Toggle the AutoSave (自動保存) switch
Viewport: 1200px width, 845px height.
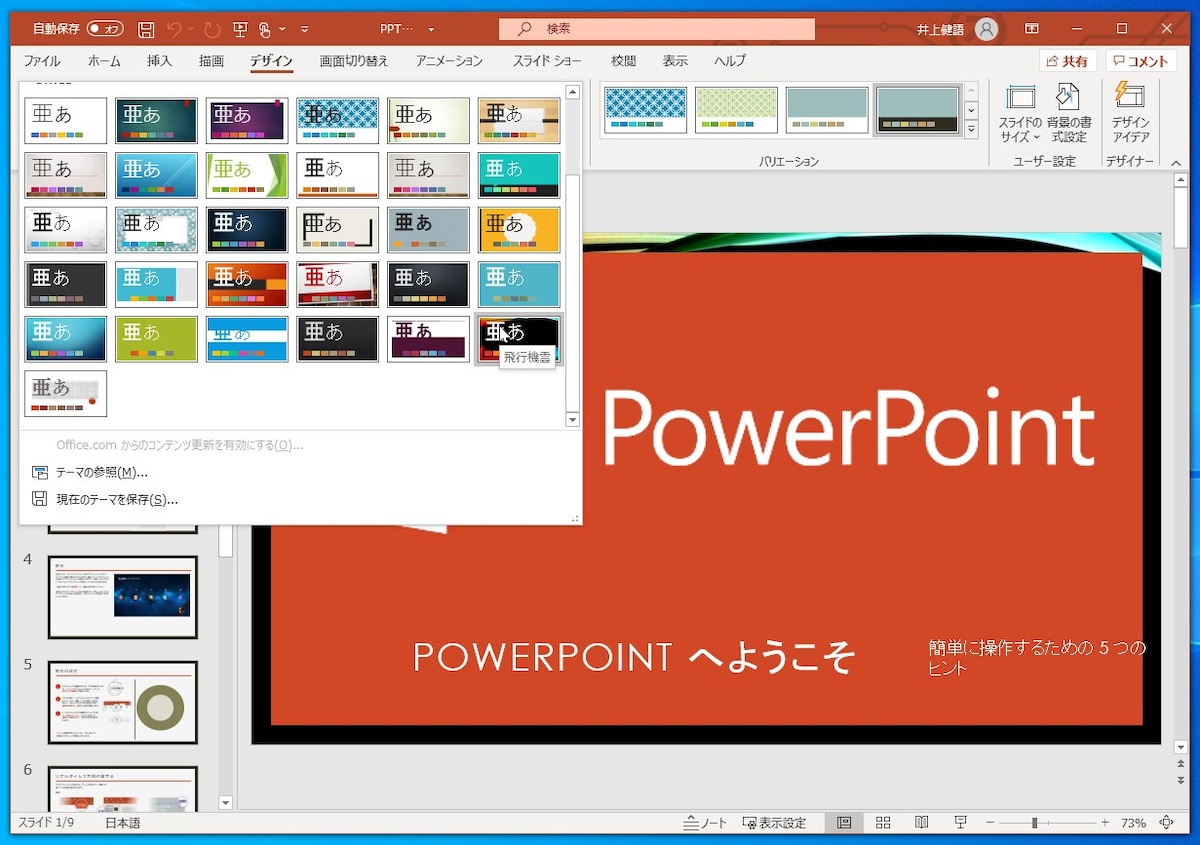105,29
